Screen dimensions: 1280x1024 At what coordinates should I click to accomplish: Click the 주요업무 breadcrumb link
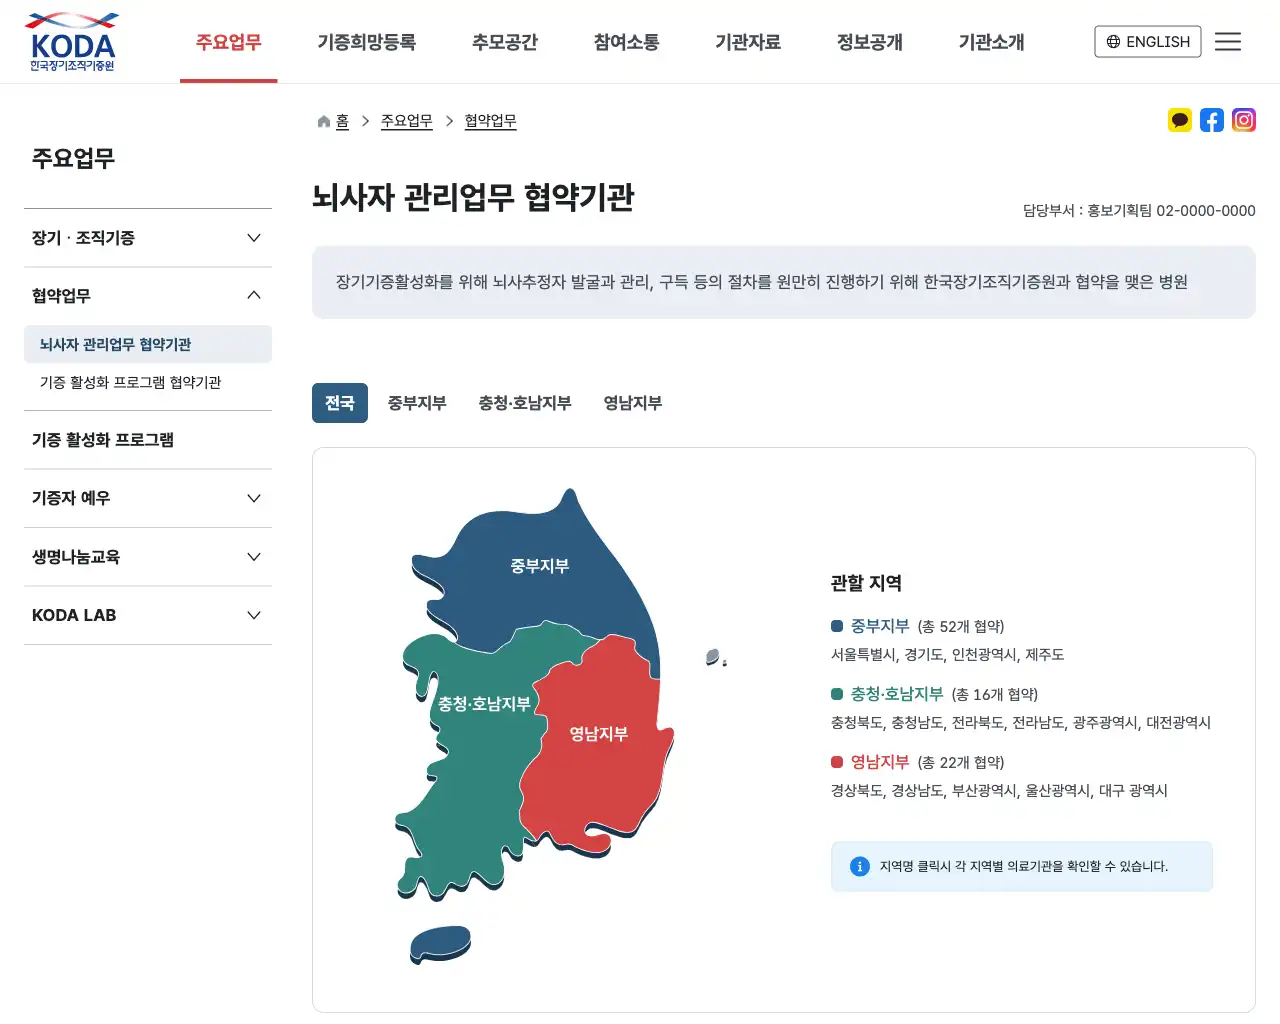pyautogui.click(x=406, y=121)
